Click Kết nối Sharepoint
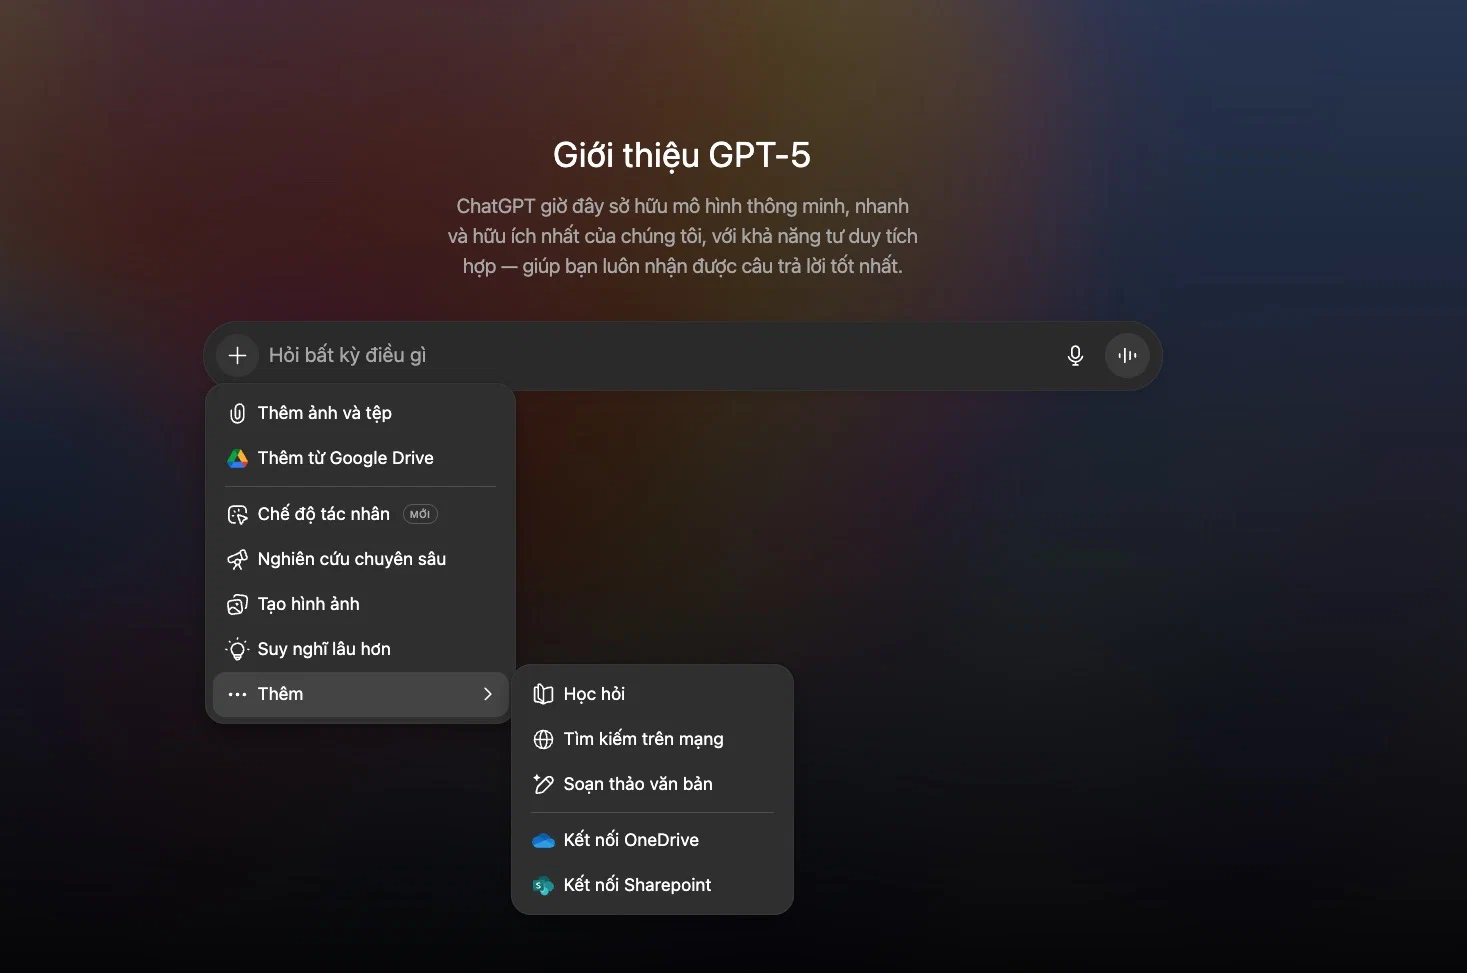Image resolution: width=1467 pixels, height=973 pixels. point(652,885)
